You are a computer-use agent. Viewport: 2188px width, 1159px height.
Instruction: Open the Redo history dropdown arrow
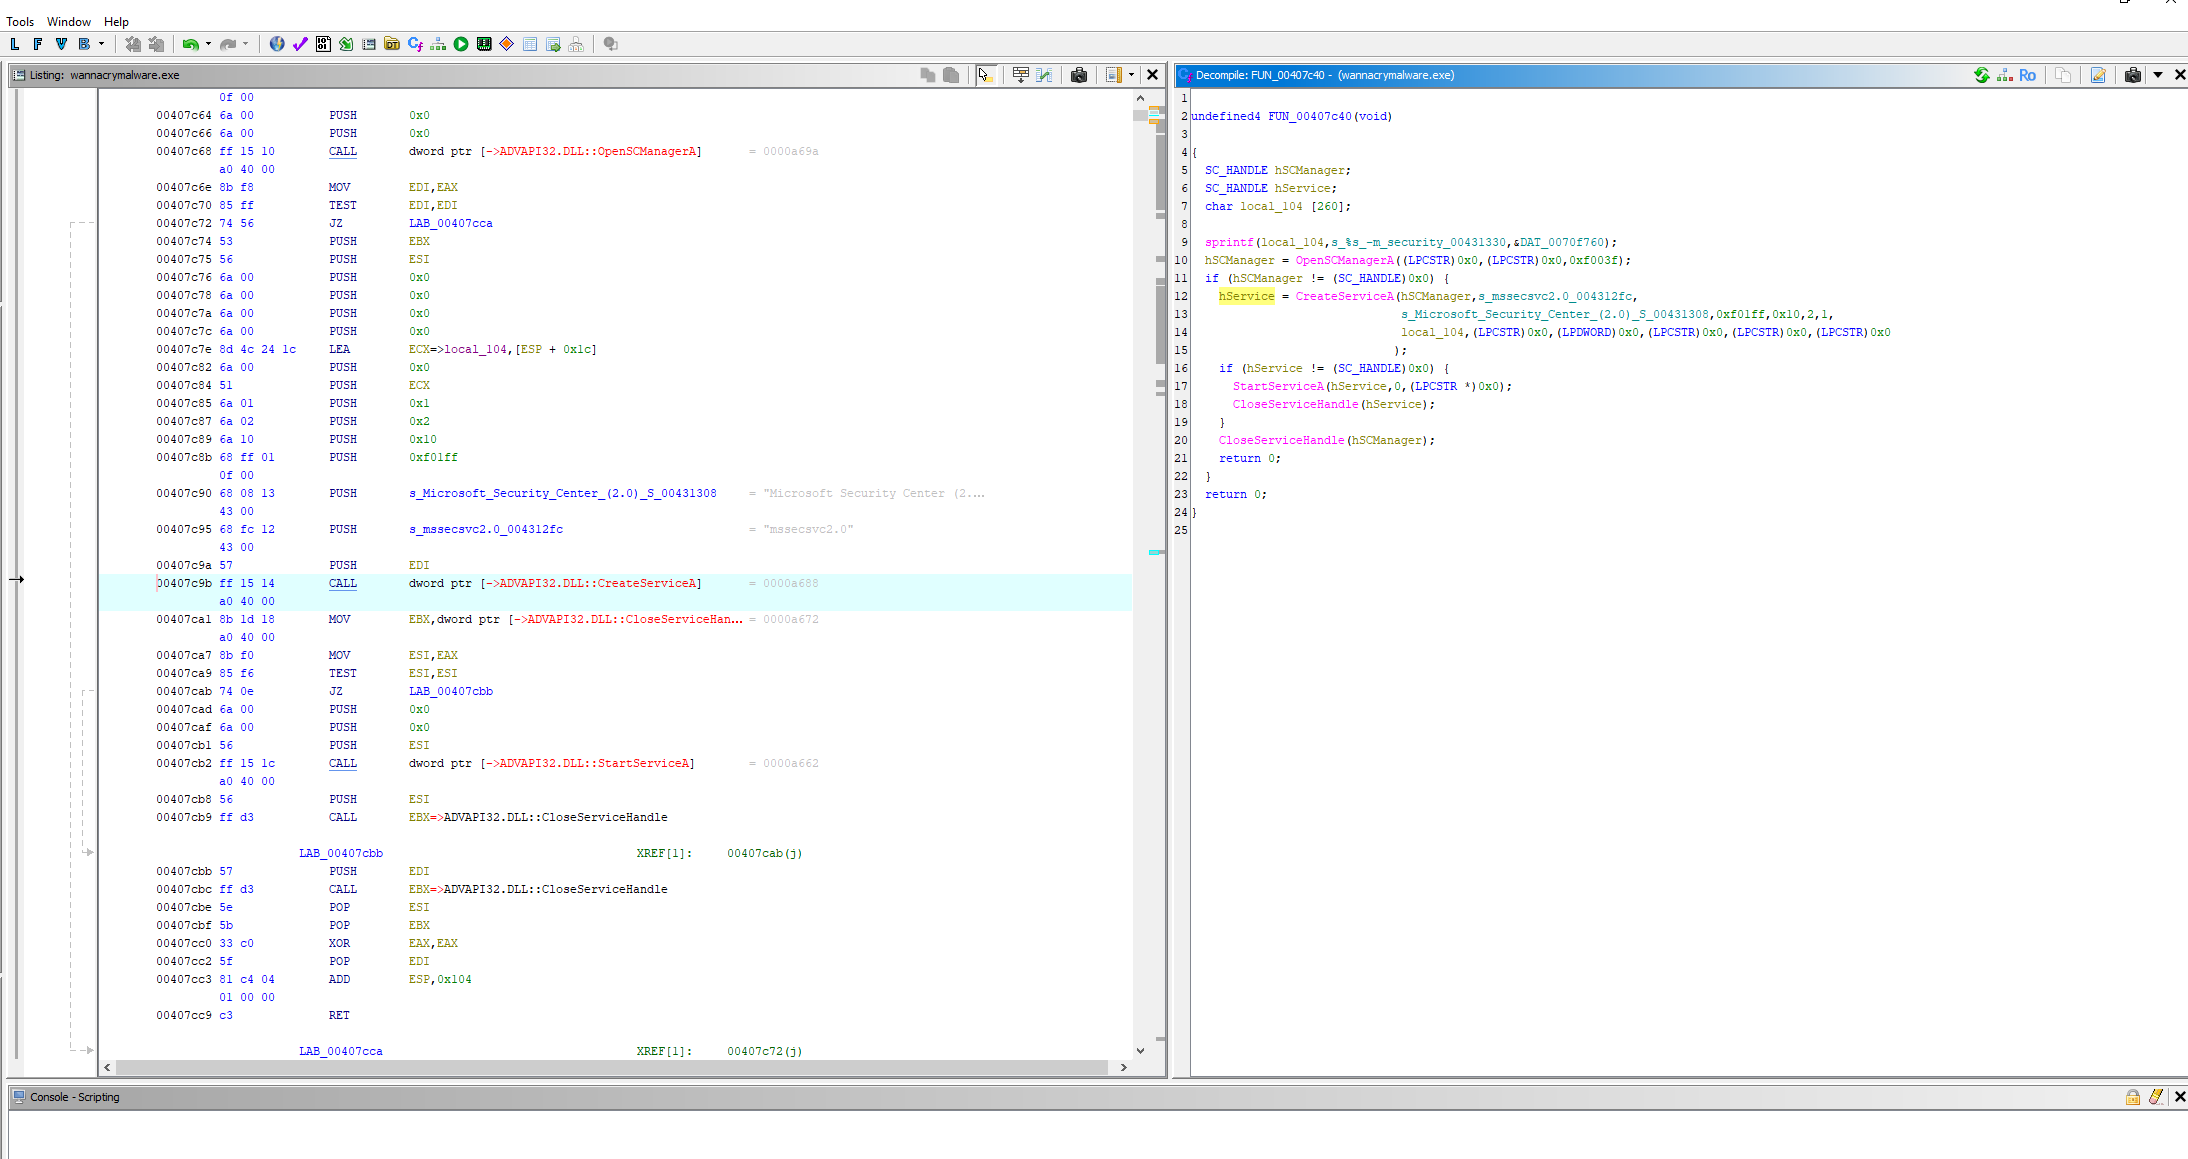tap(245, 44)
